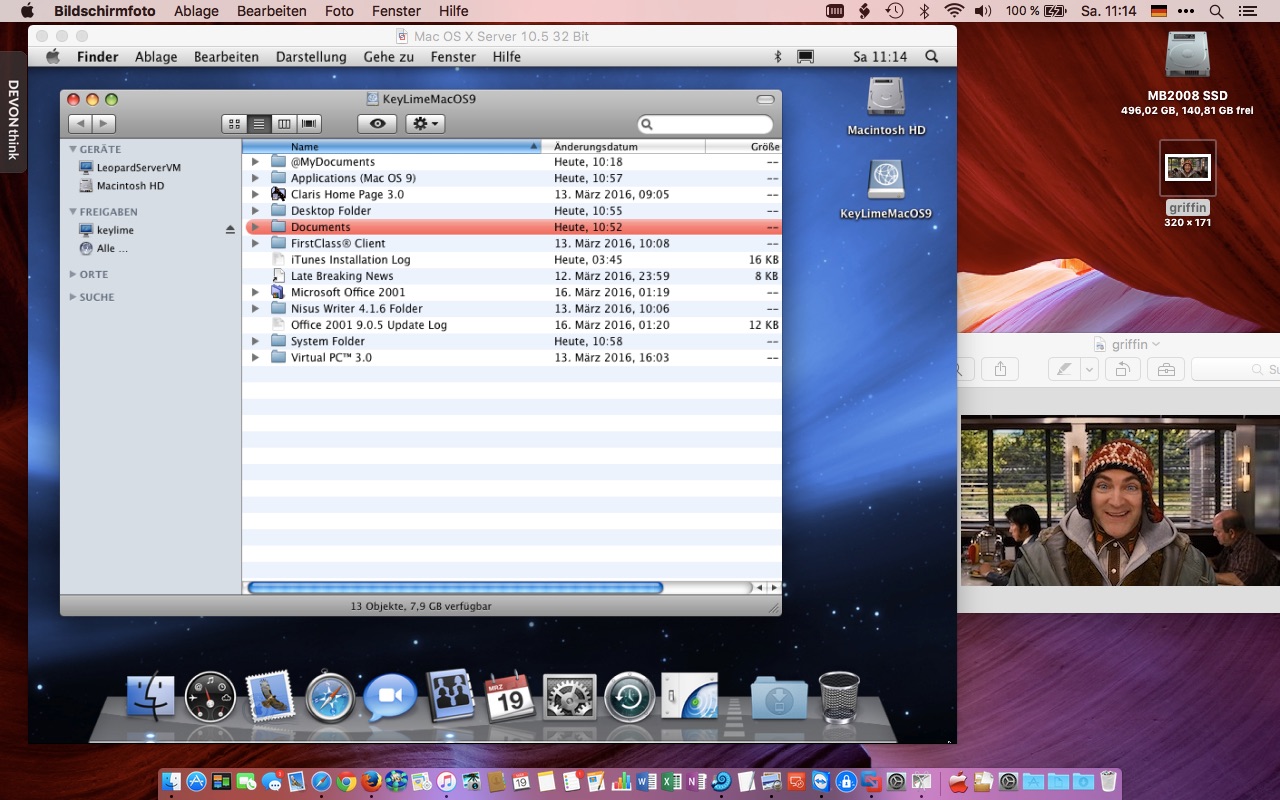This screenshot has width=1280, height=800.
Task: Expand the Microsoft Office 2001 folder
Action: (x=255, y=292)
